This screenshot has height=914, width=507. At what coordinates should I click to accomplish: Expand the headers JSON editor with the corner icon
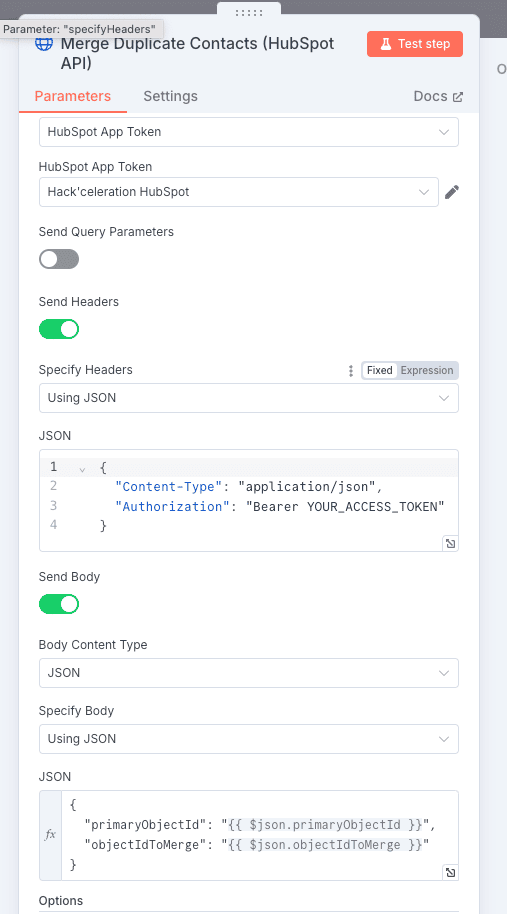tap(450, 543)
